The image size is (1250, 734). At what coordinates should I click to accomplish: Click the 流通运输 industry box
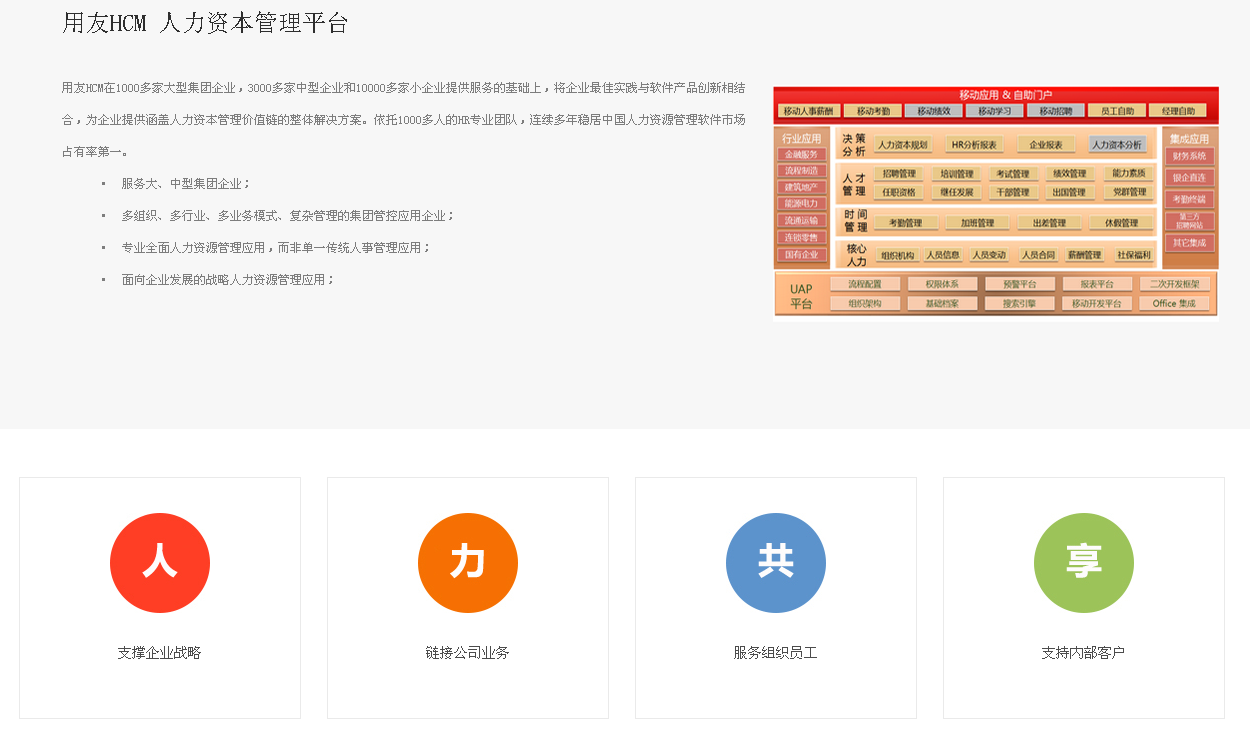click(801, 221)
